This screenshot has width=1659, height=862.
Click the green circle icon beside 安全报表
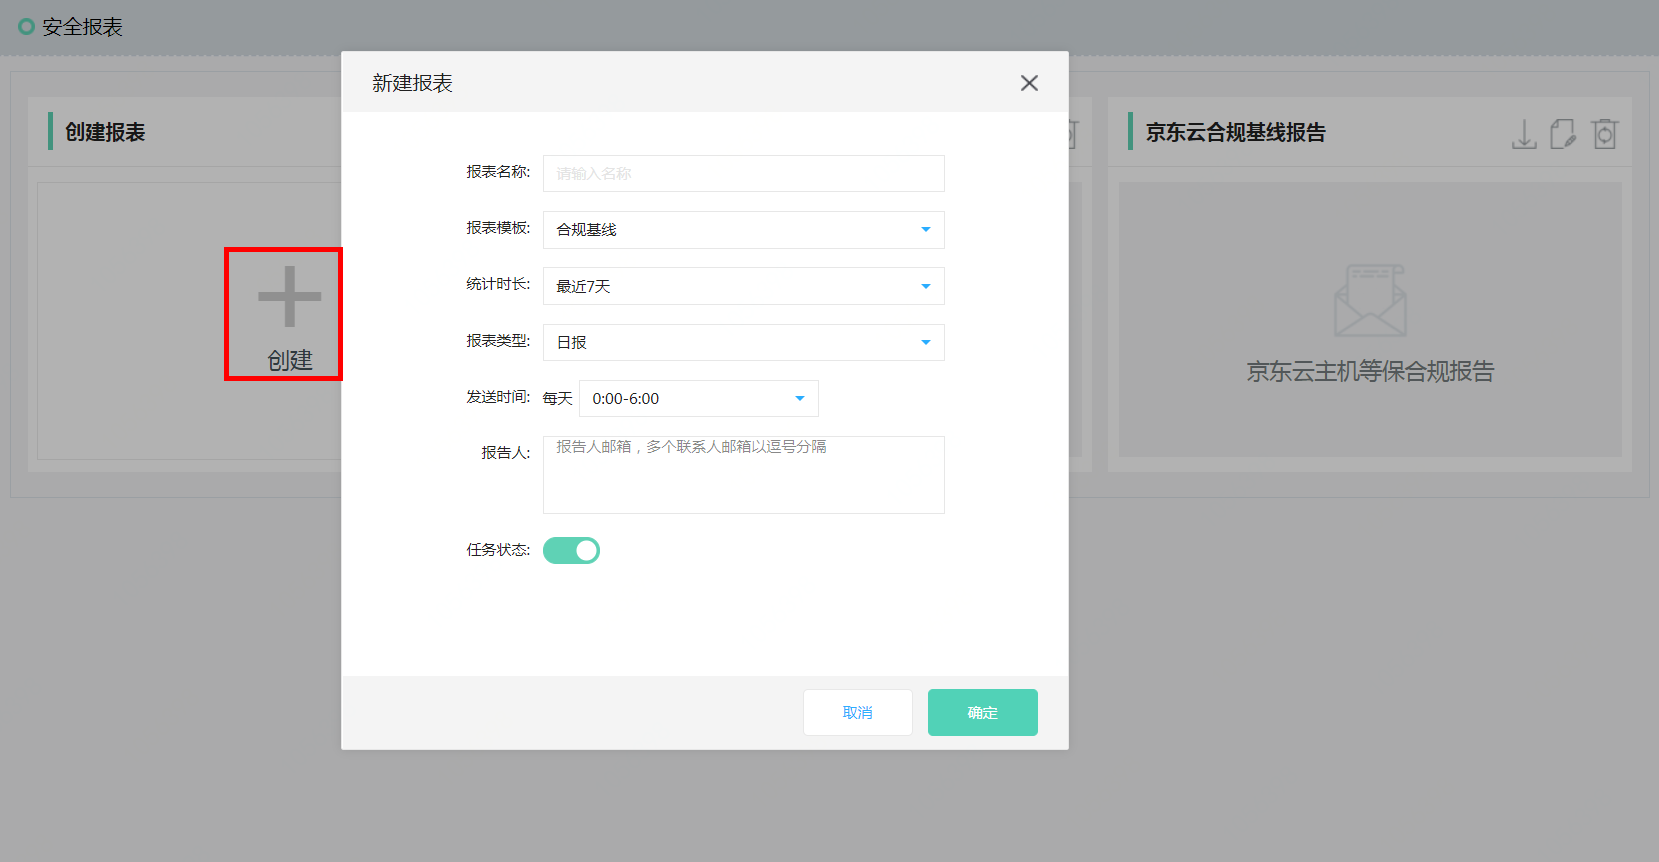pyautogui.click(x=27, y=26)
